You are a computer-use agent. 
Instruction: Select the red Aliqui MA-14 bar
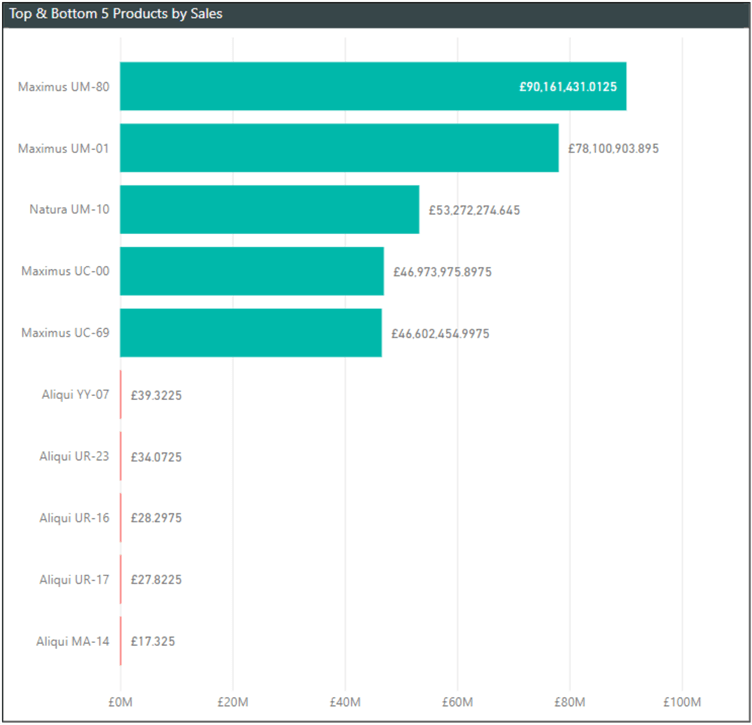[x=120, y=641]
